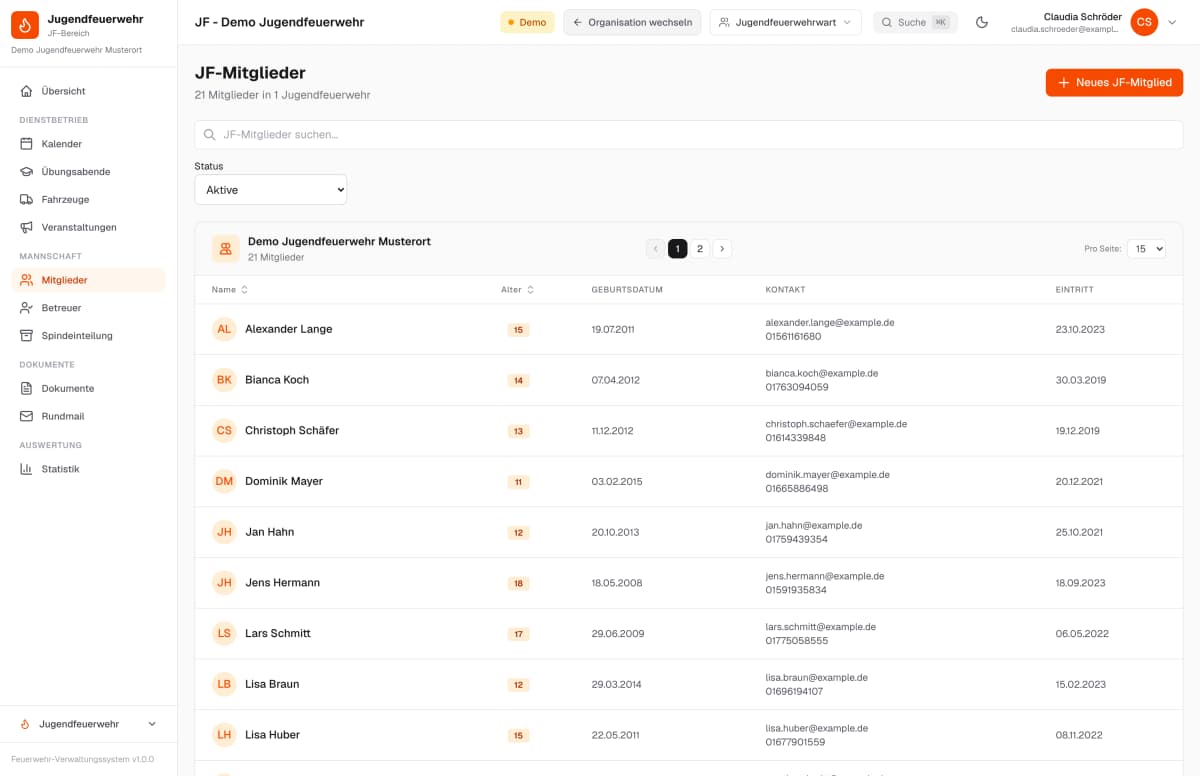Click the BK avatar for Bianca Koch
The width and height of the screenshot is (1200, 776).
224,380
